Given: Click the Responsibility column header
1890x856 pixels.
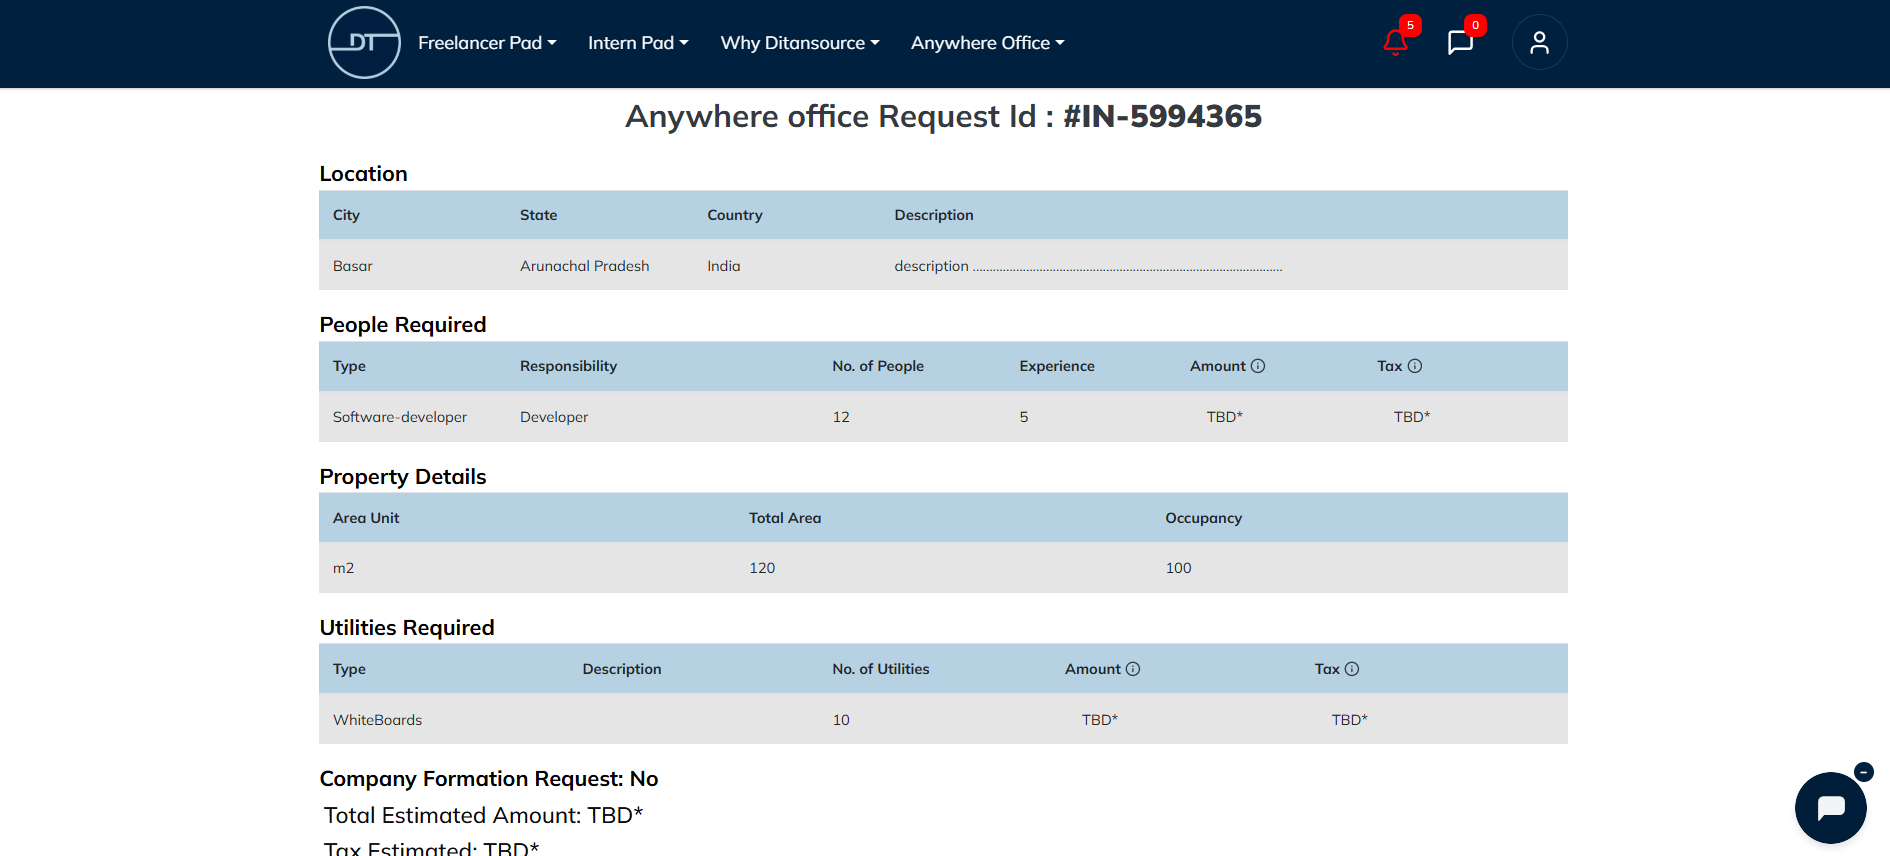Looking at the screenshot, I should (x=569, y=366).
